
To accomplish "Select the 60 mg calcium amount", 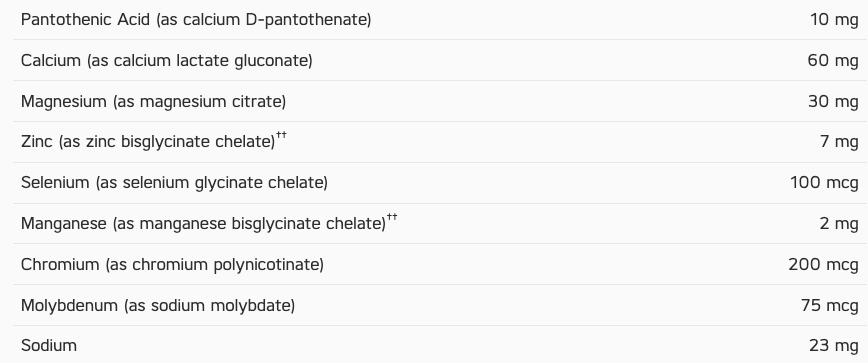I will coord(833,60).
